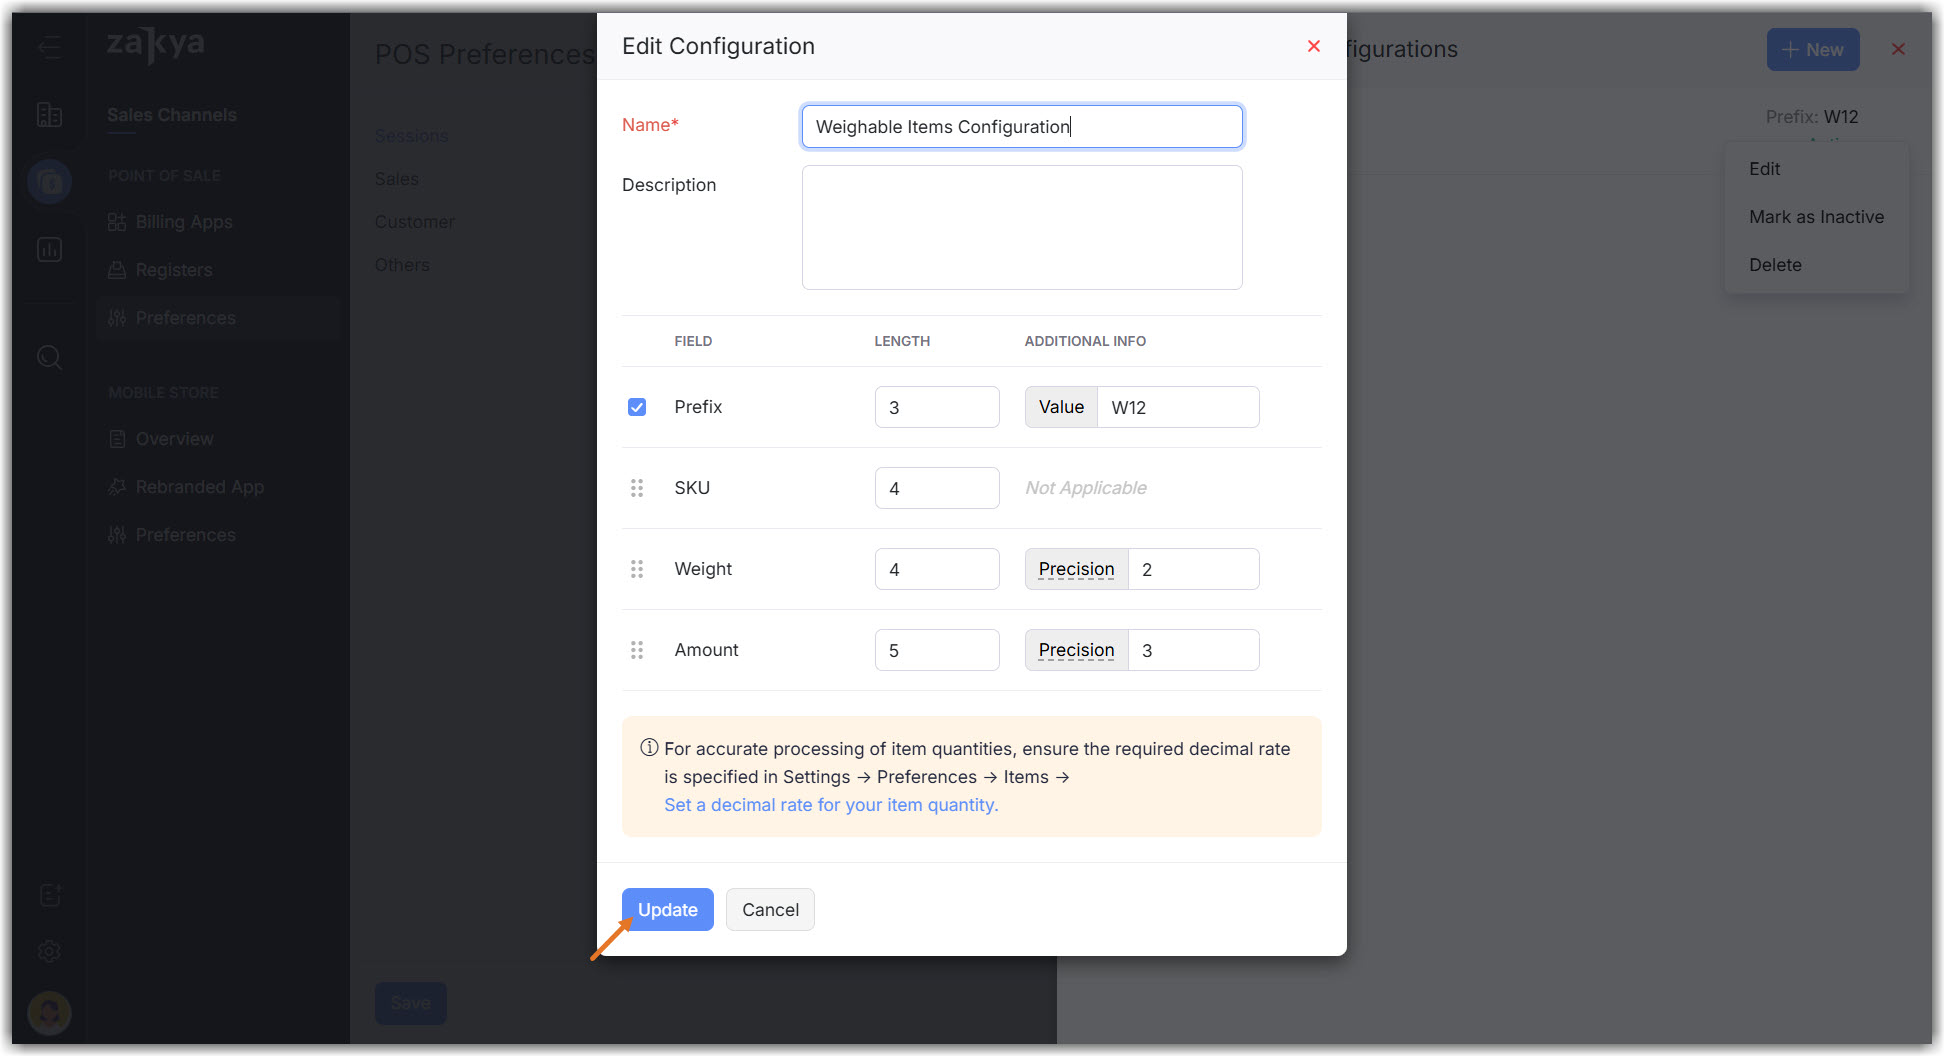Click the SKU length field
Screen dimensions: 1945x1057
[x=936, y=488]
